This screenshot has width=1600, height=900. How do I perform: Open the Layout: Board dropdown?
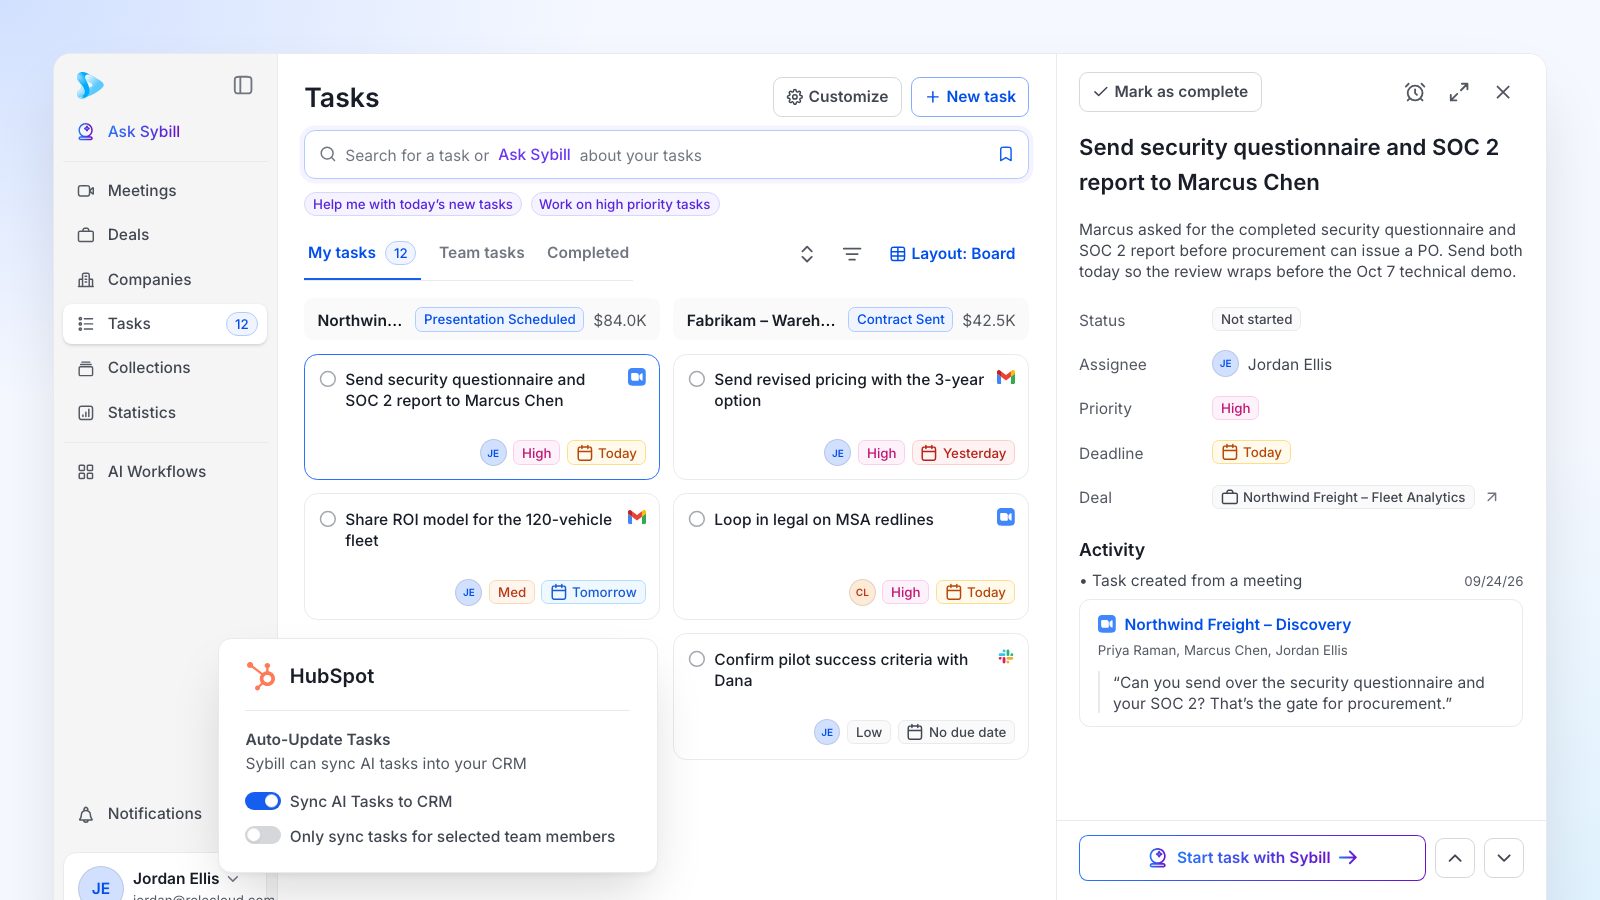coord(953,254)
